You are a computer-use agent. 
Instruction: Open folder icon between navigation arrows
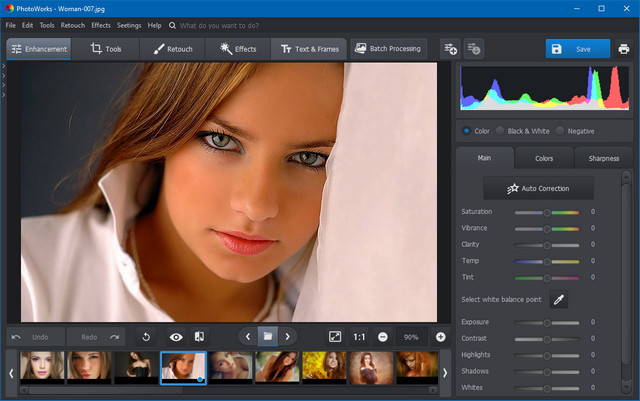[x=267, y=337]
